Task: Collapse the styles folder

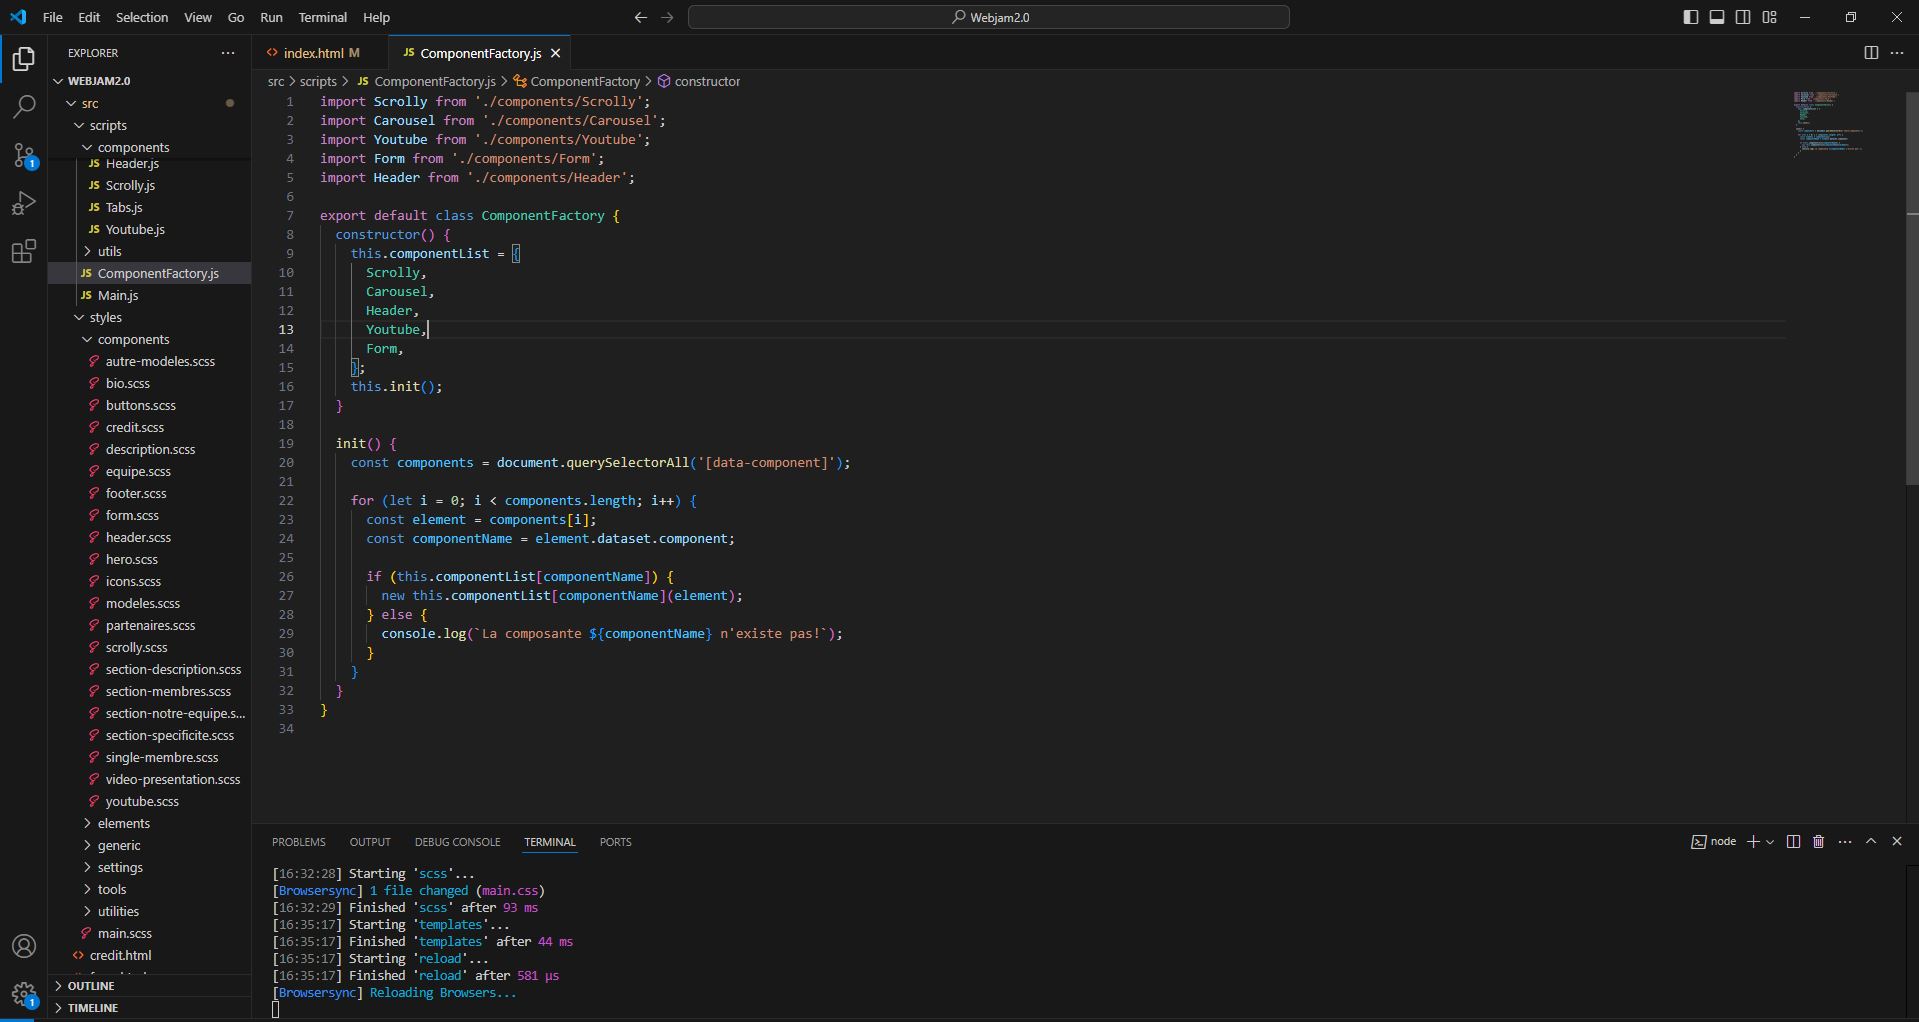Action: click(x=150, y=317)
